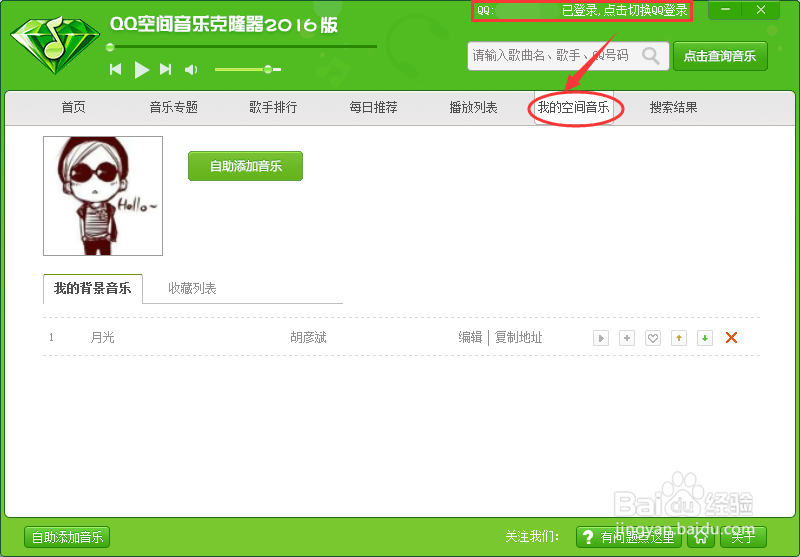The height and width of the screenshot is (557, 800).
Task: Click the cartoon profile avatar
Action: pyautogui.click(x=103, y=196)
